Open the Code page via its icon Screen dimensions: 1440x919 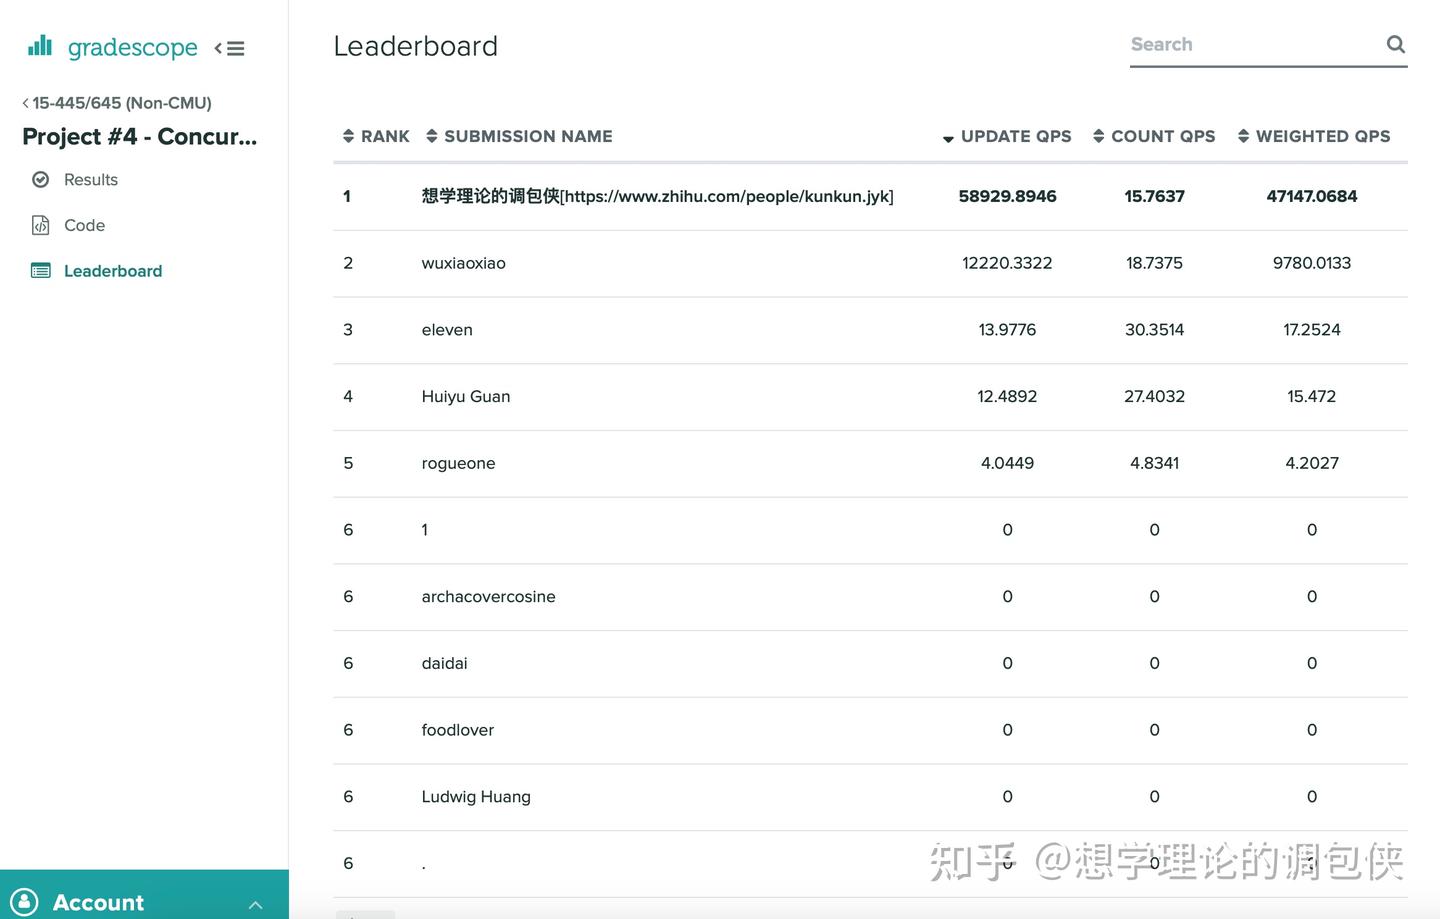(x=40, y=225)
